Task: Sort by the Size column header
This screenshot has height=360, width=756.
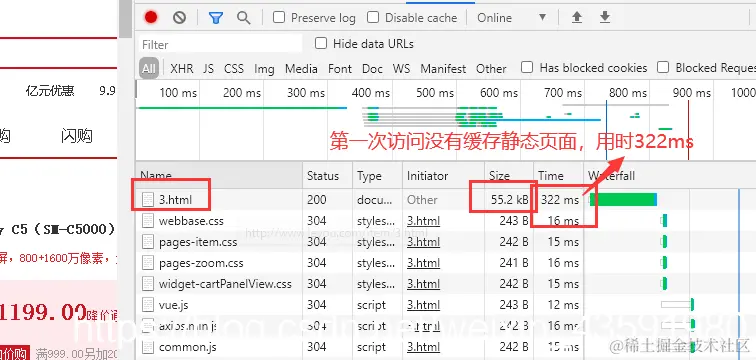Action: pos(509,176)
